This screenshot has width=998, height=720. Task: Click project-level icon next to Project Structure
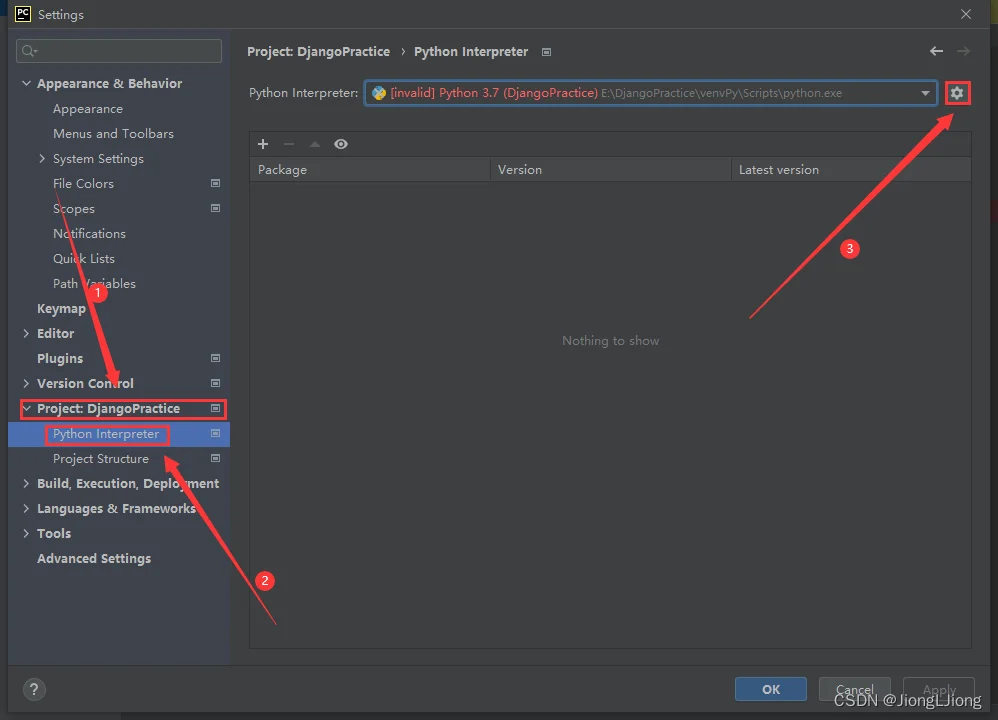(x=216, y=458)
